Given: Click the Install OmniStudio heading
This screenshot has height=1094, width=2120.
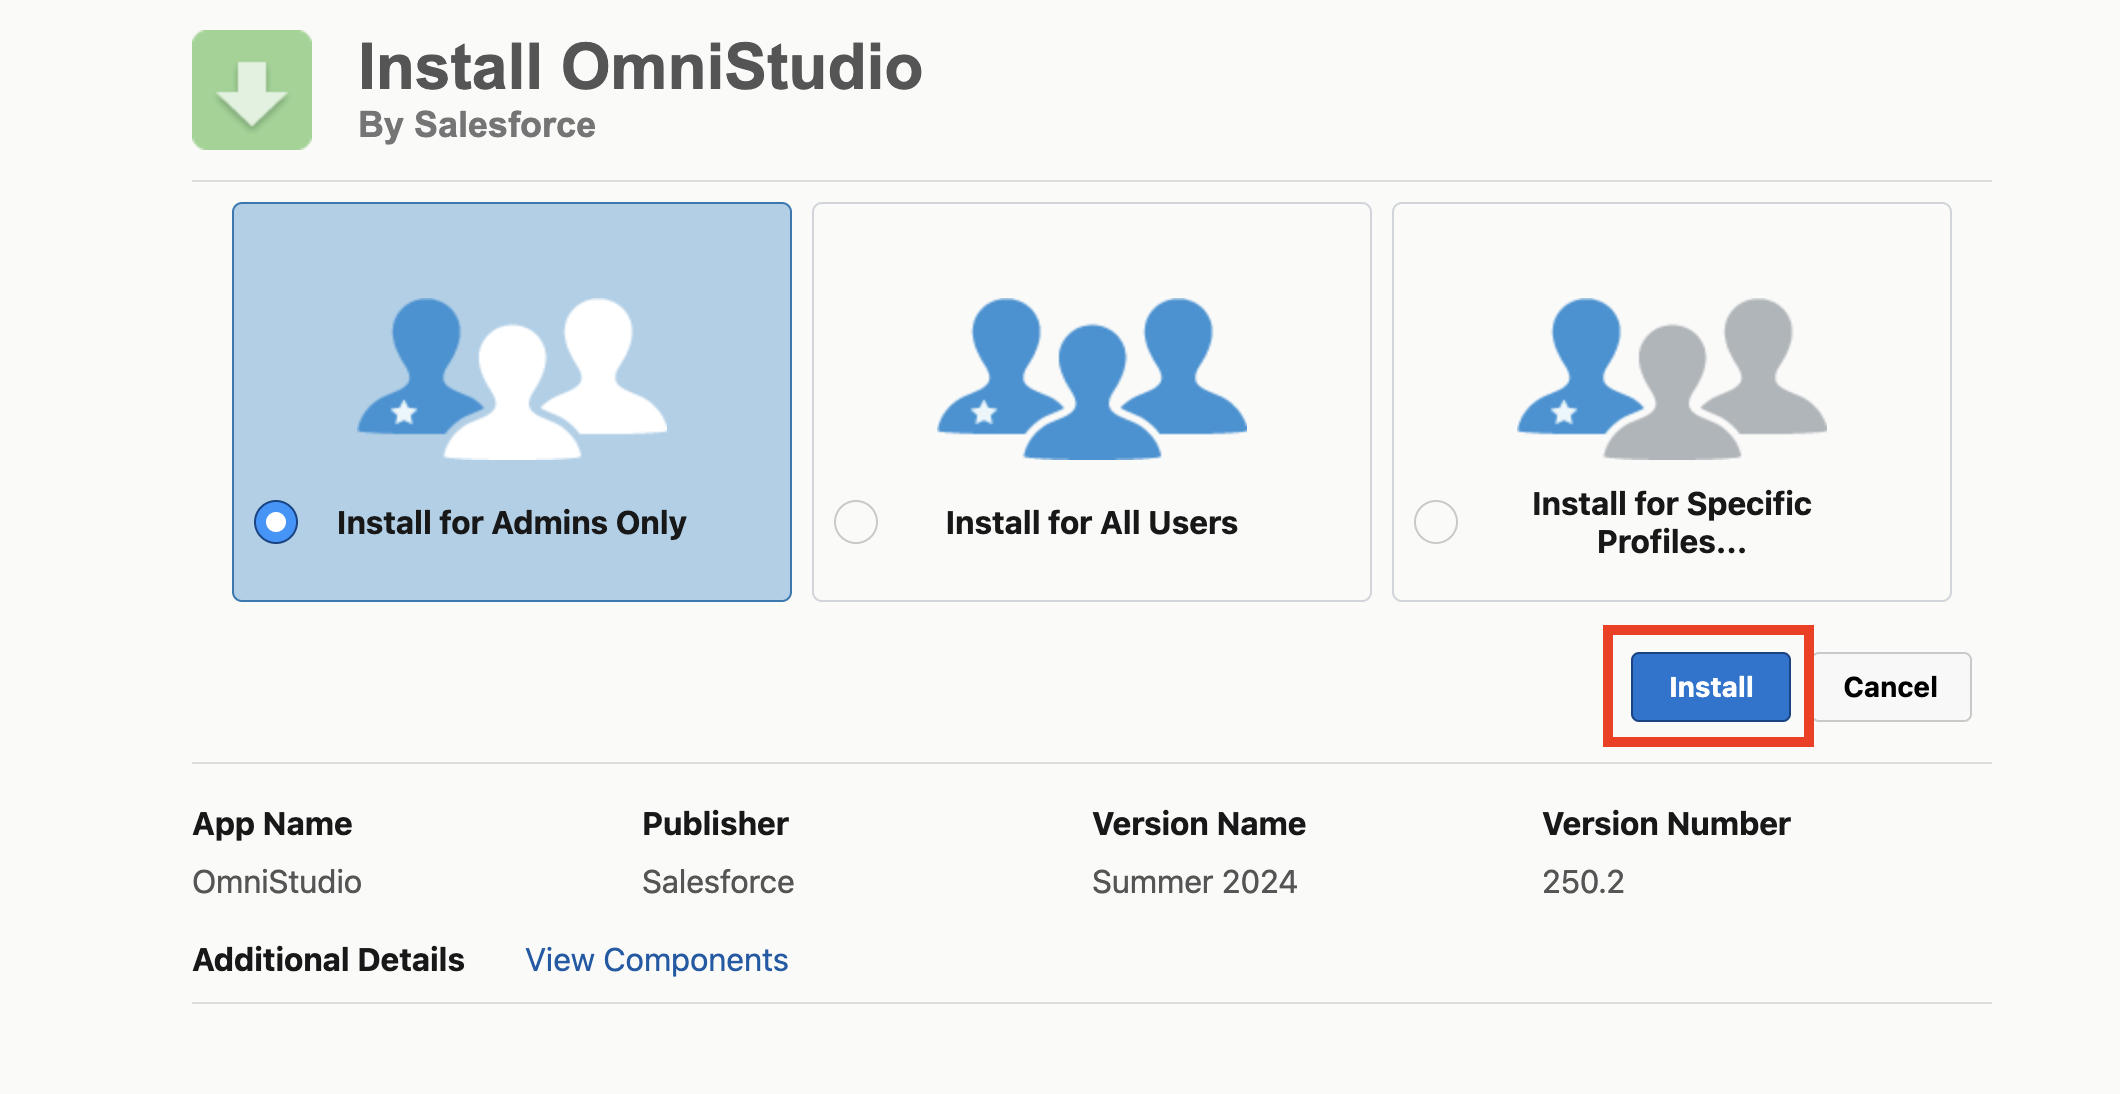Looking at the screenshot, I should pyautogui.click(x=640, y=67).
